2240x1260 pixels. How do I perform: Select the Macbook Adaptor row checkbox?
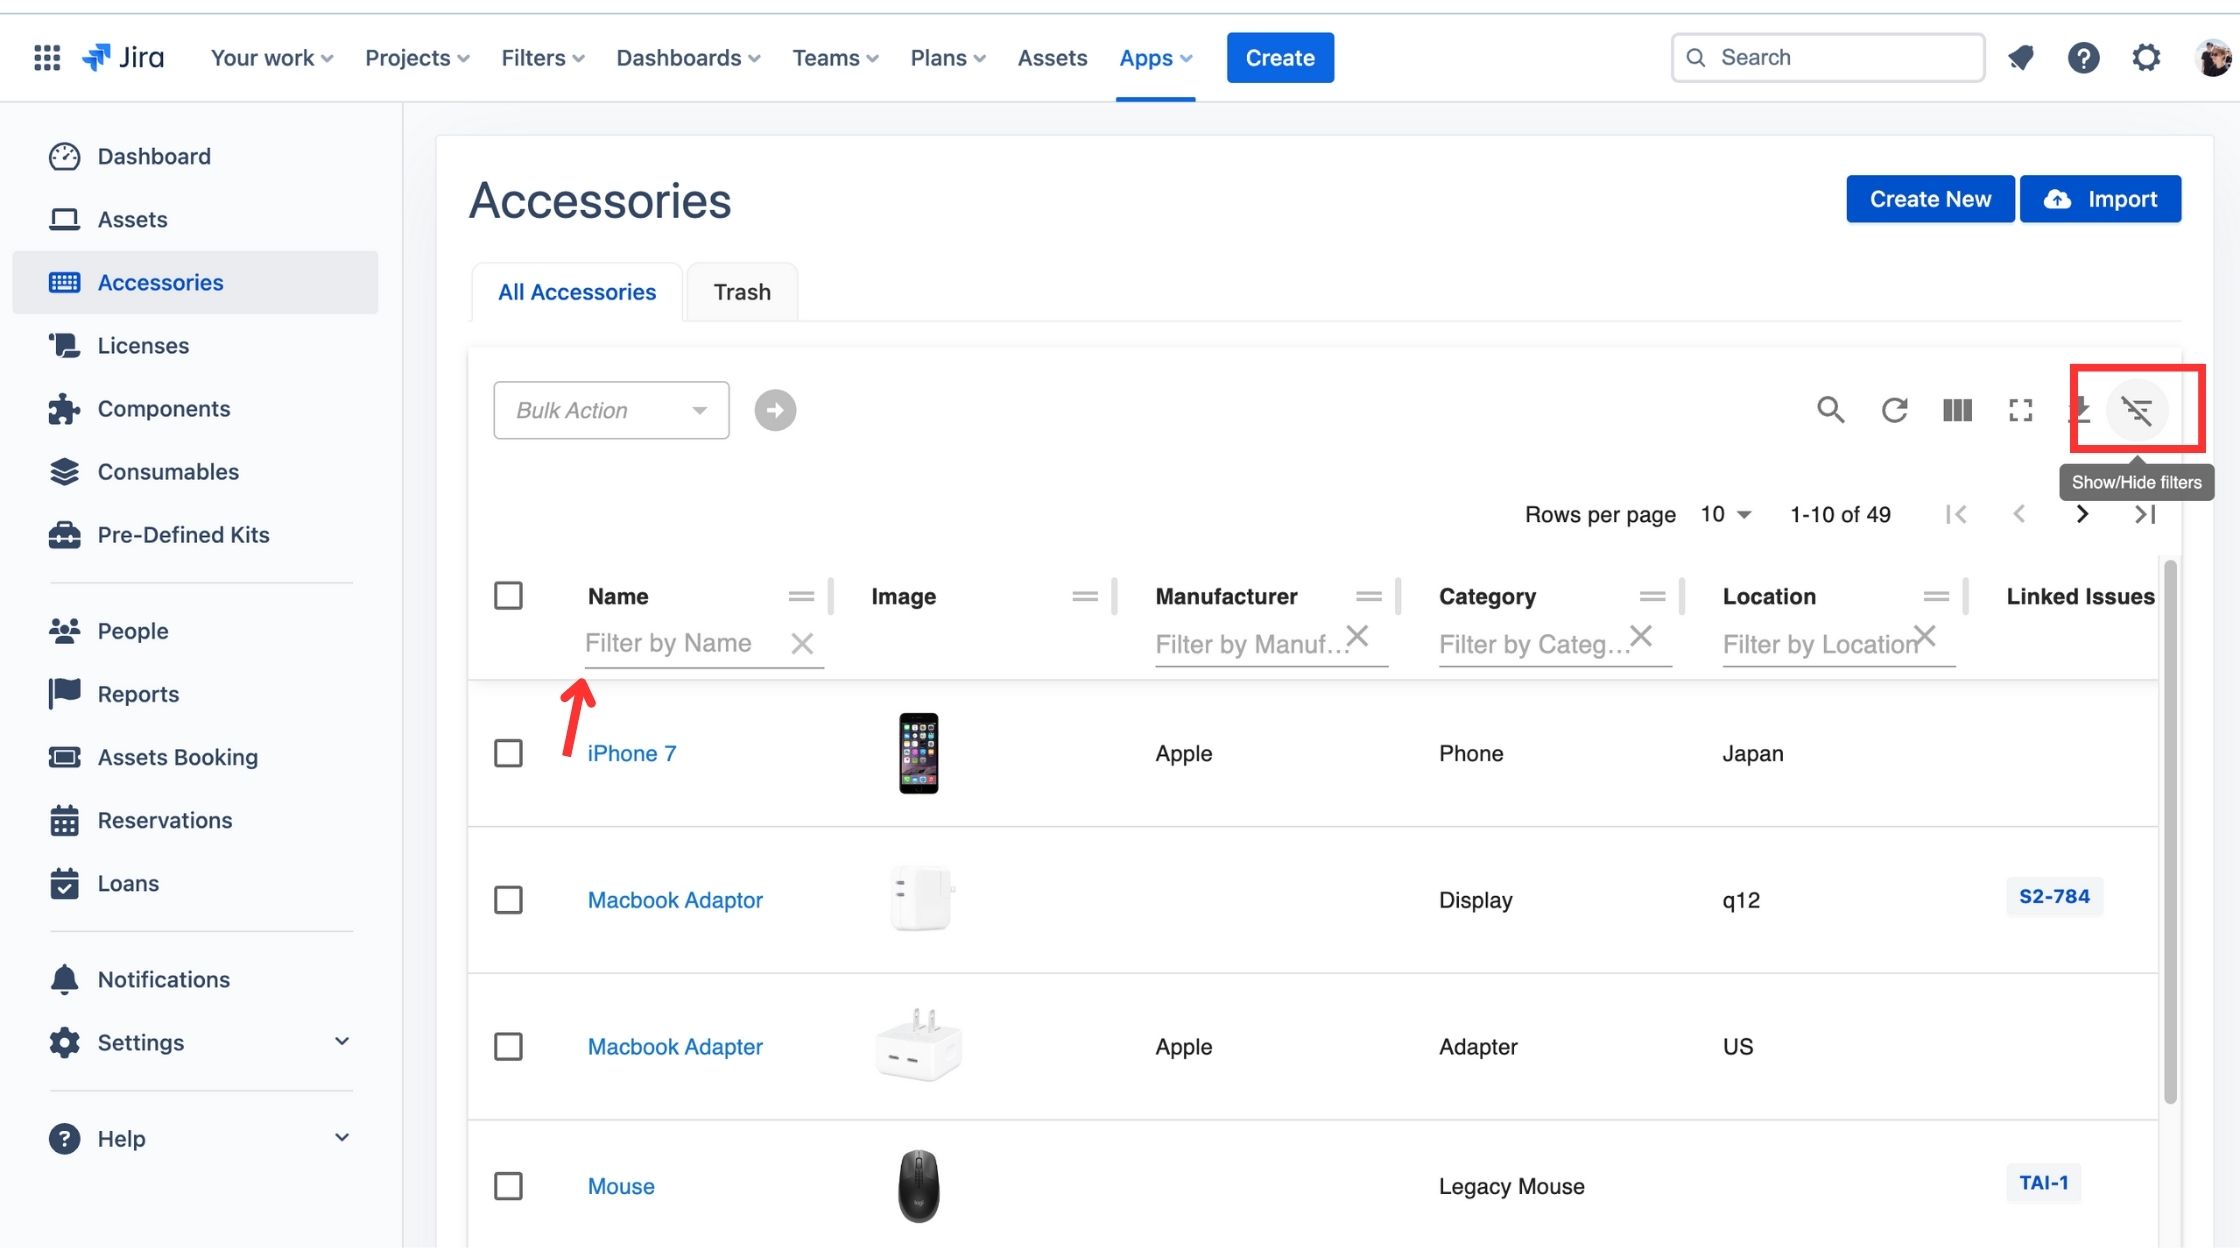(x=508, y=900)
